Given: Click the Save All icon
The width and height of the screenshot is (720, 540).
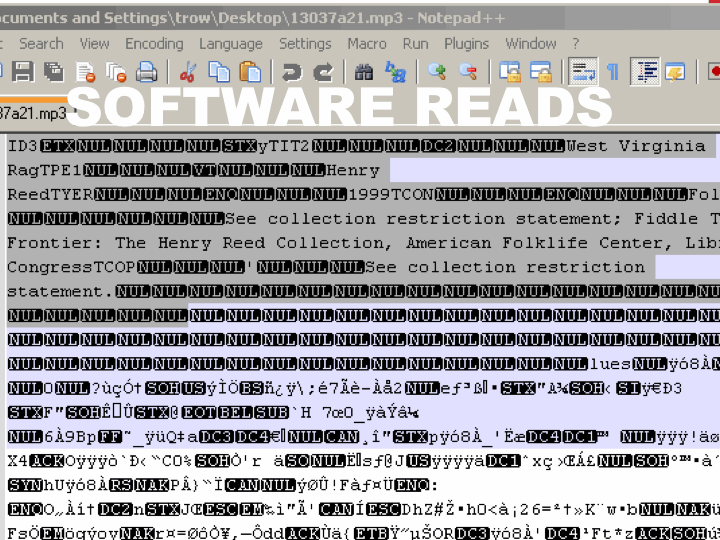Looking at the screenshot, I should (x=53, y=72).
